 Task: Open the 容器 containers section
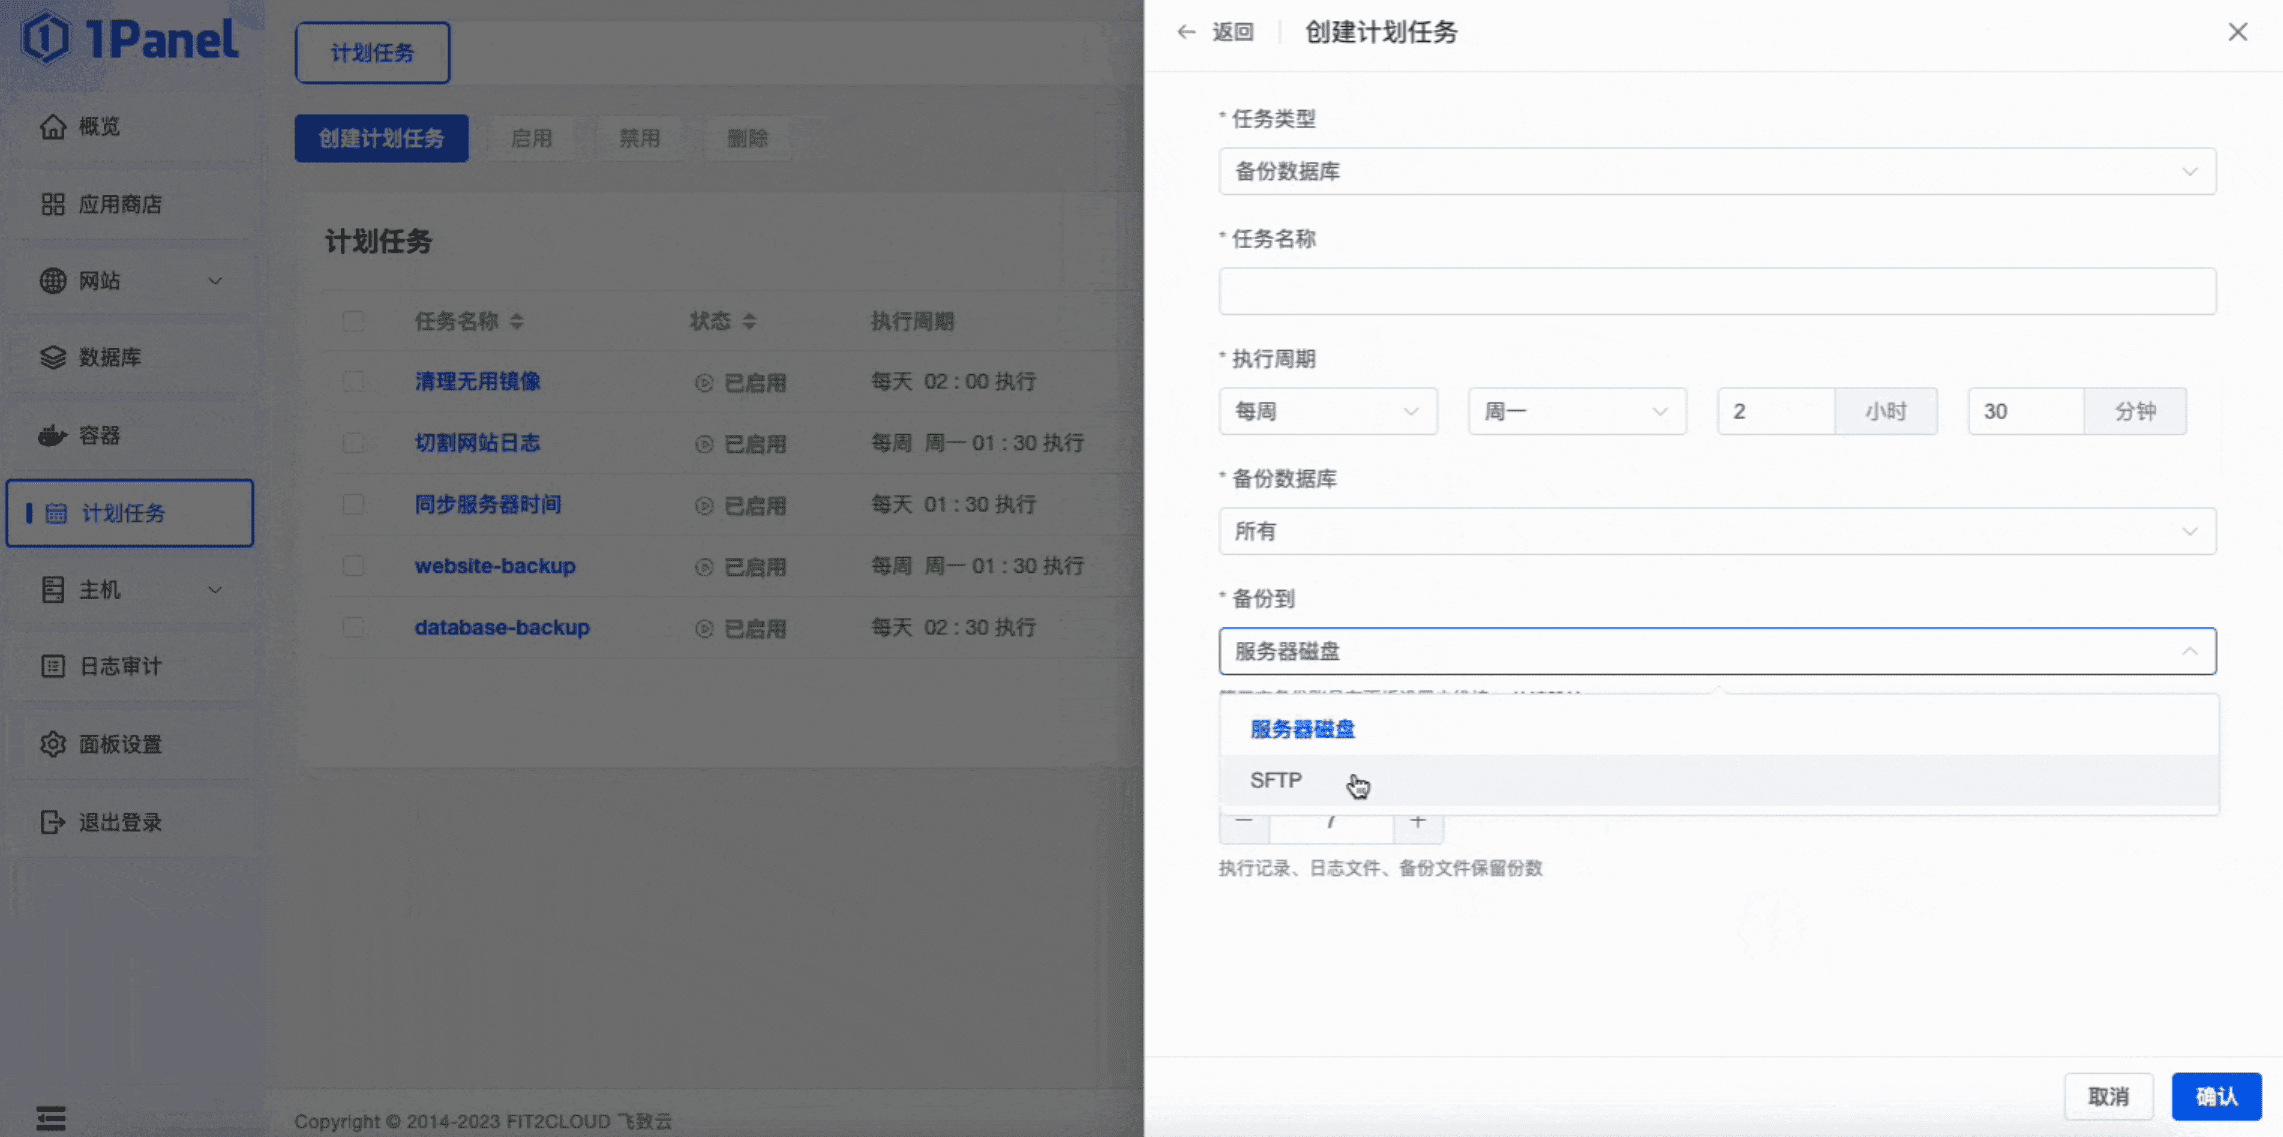100,435
